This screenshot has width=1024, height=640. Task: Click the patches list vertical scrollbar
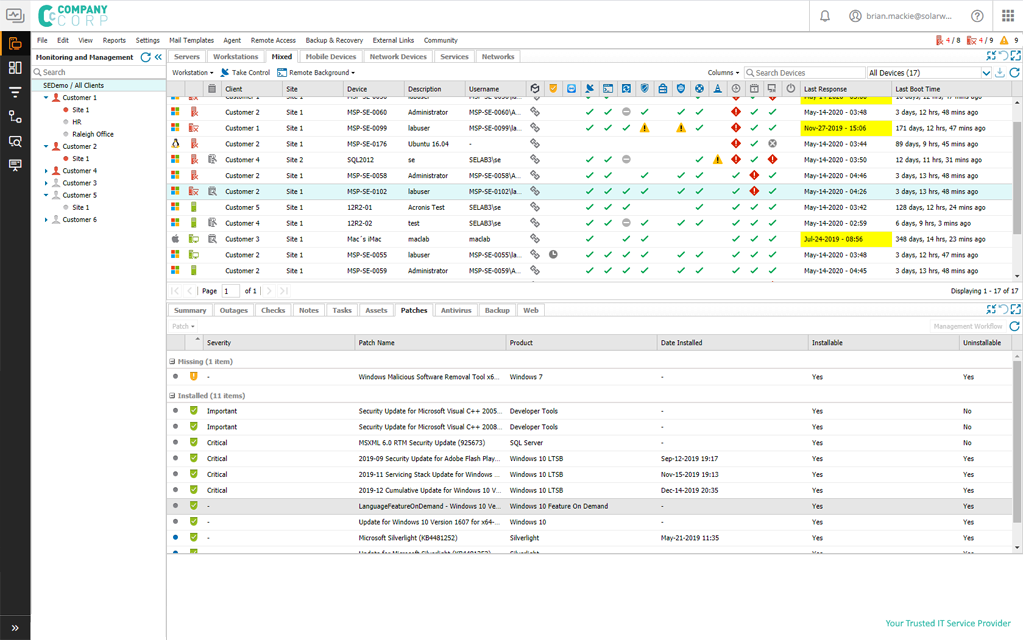1017,442
